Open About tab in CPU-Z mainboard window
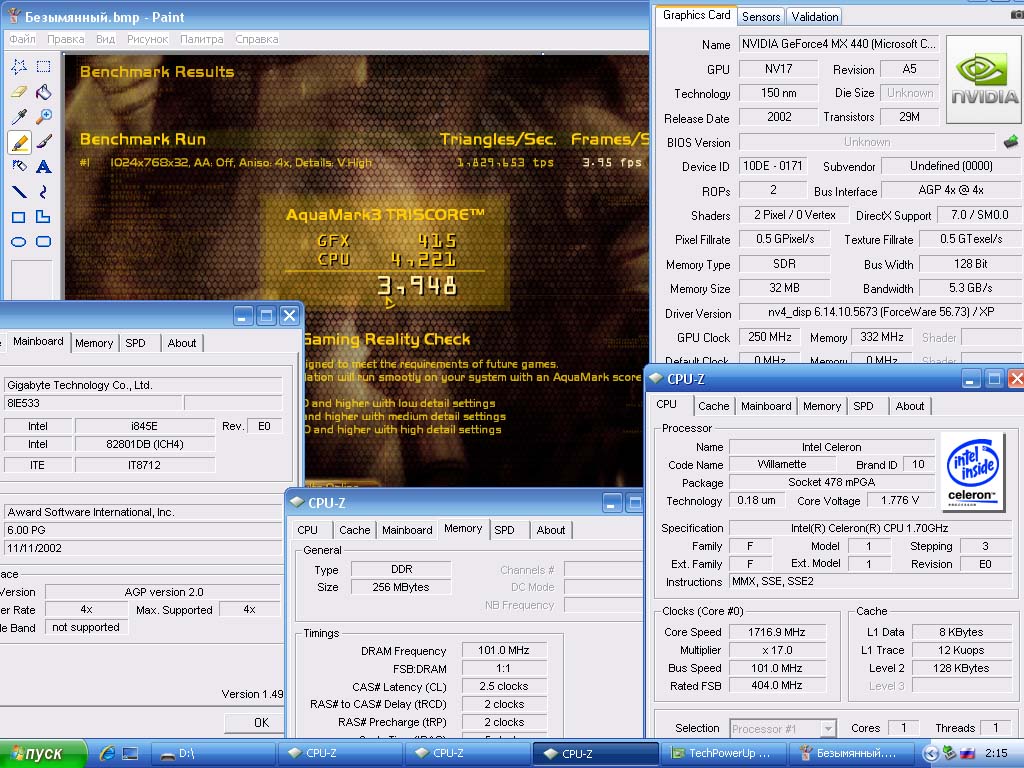Image resolution: width=1024 pixels, height=768 pixels. [x=182, y=344]
